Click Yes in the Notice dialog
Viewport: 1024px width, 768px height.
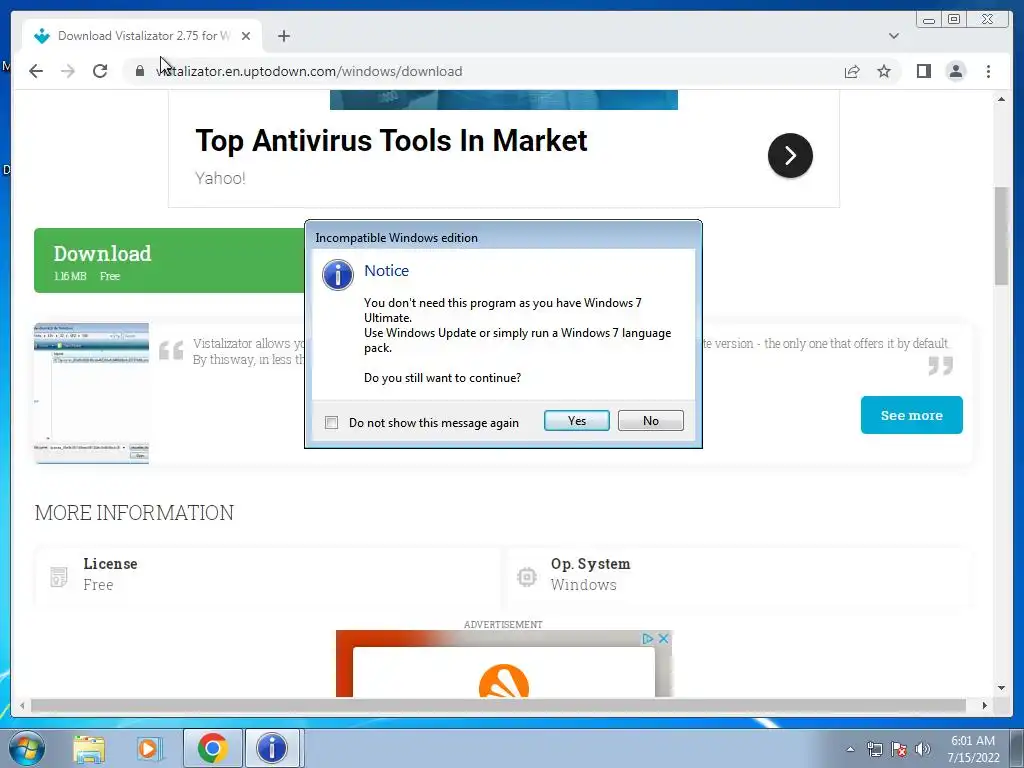coord(577,421)
